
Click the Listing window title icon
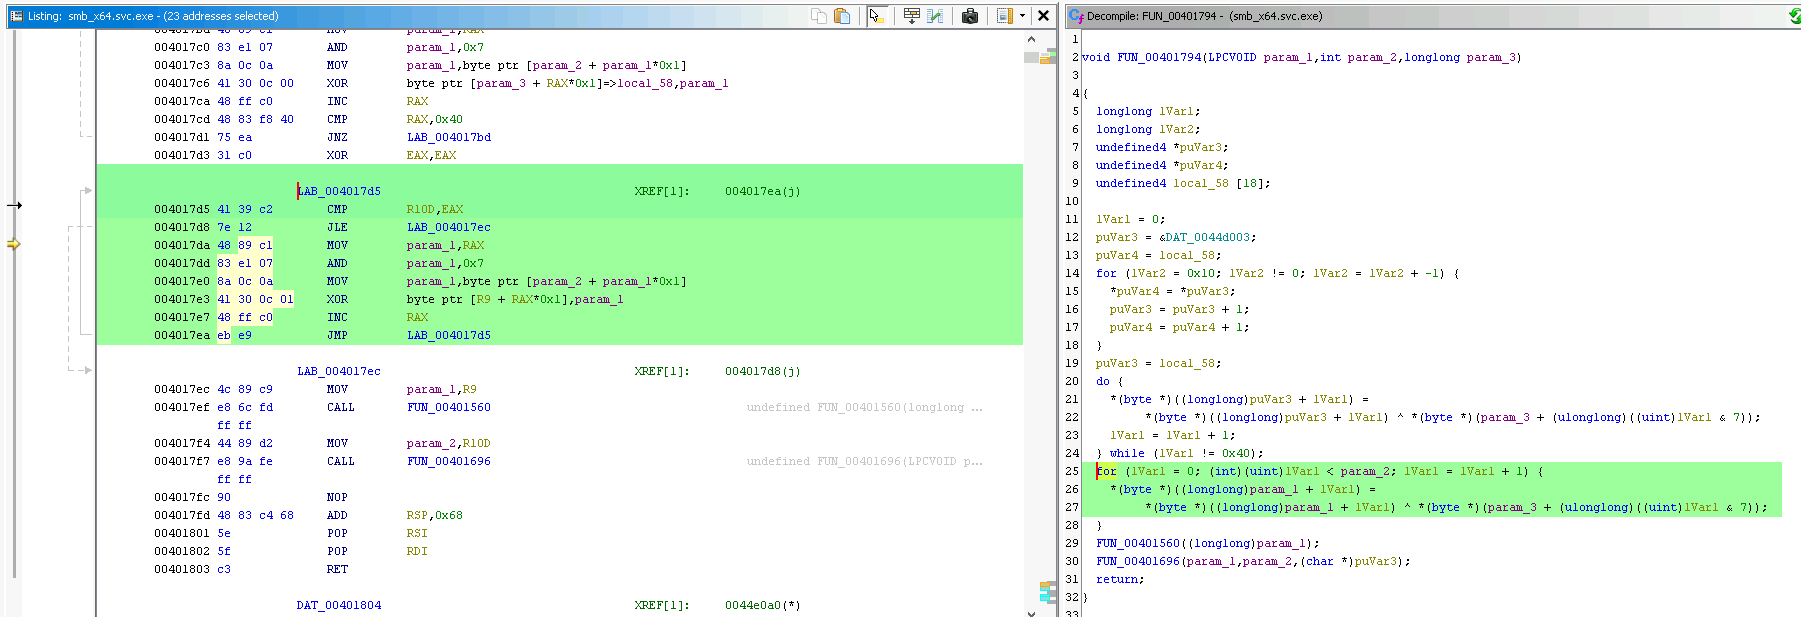[x=16, y=16]
